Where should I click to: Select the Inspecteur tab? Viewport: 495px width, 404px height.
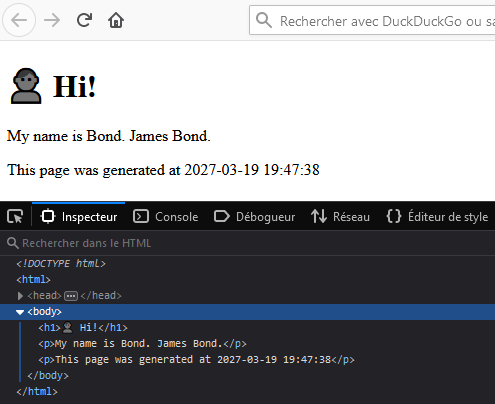point(79,217)
